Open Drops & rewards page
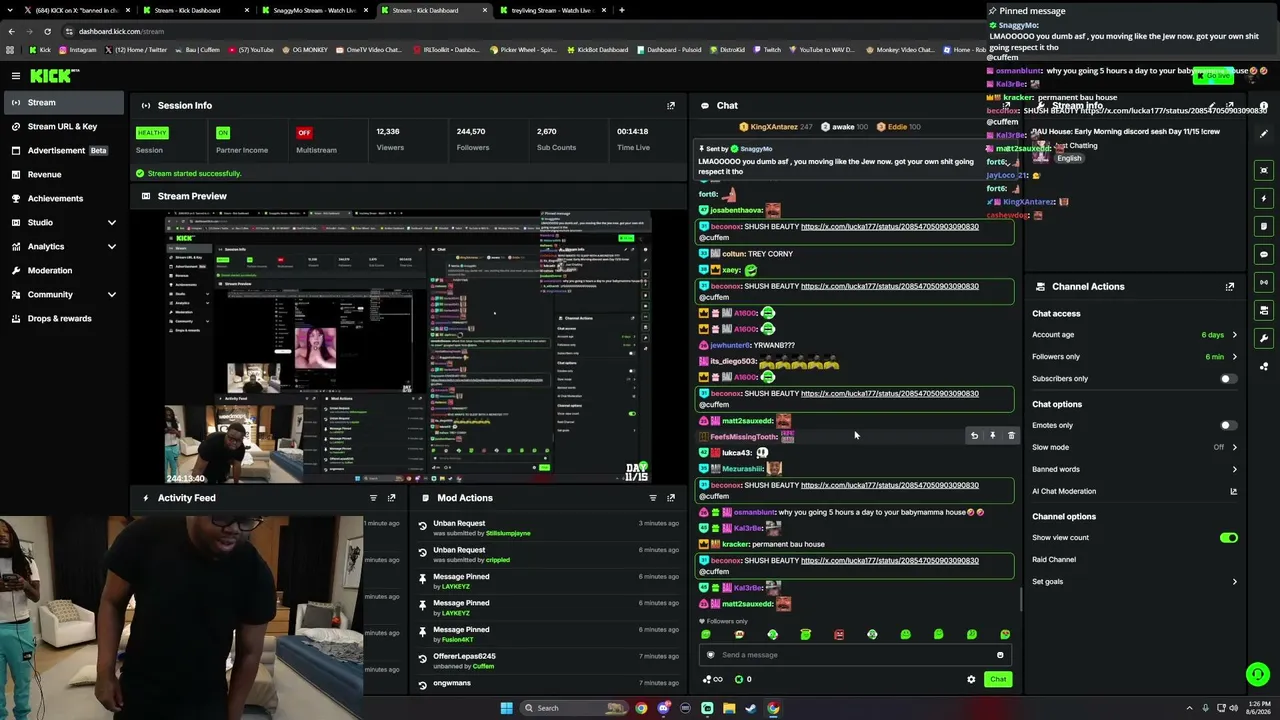 [x=62, y=318]
